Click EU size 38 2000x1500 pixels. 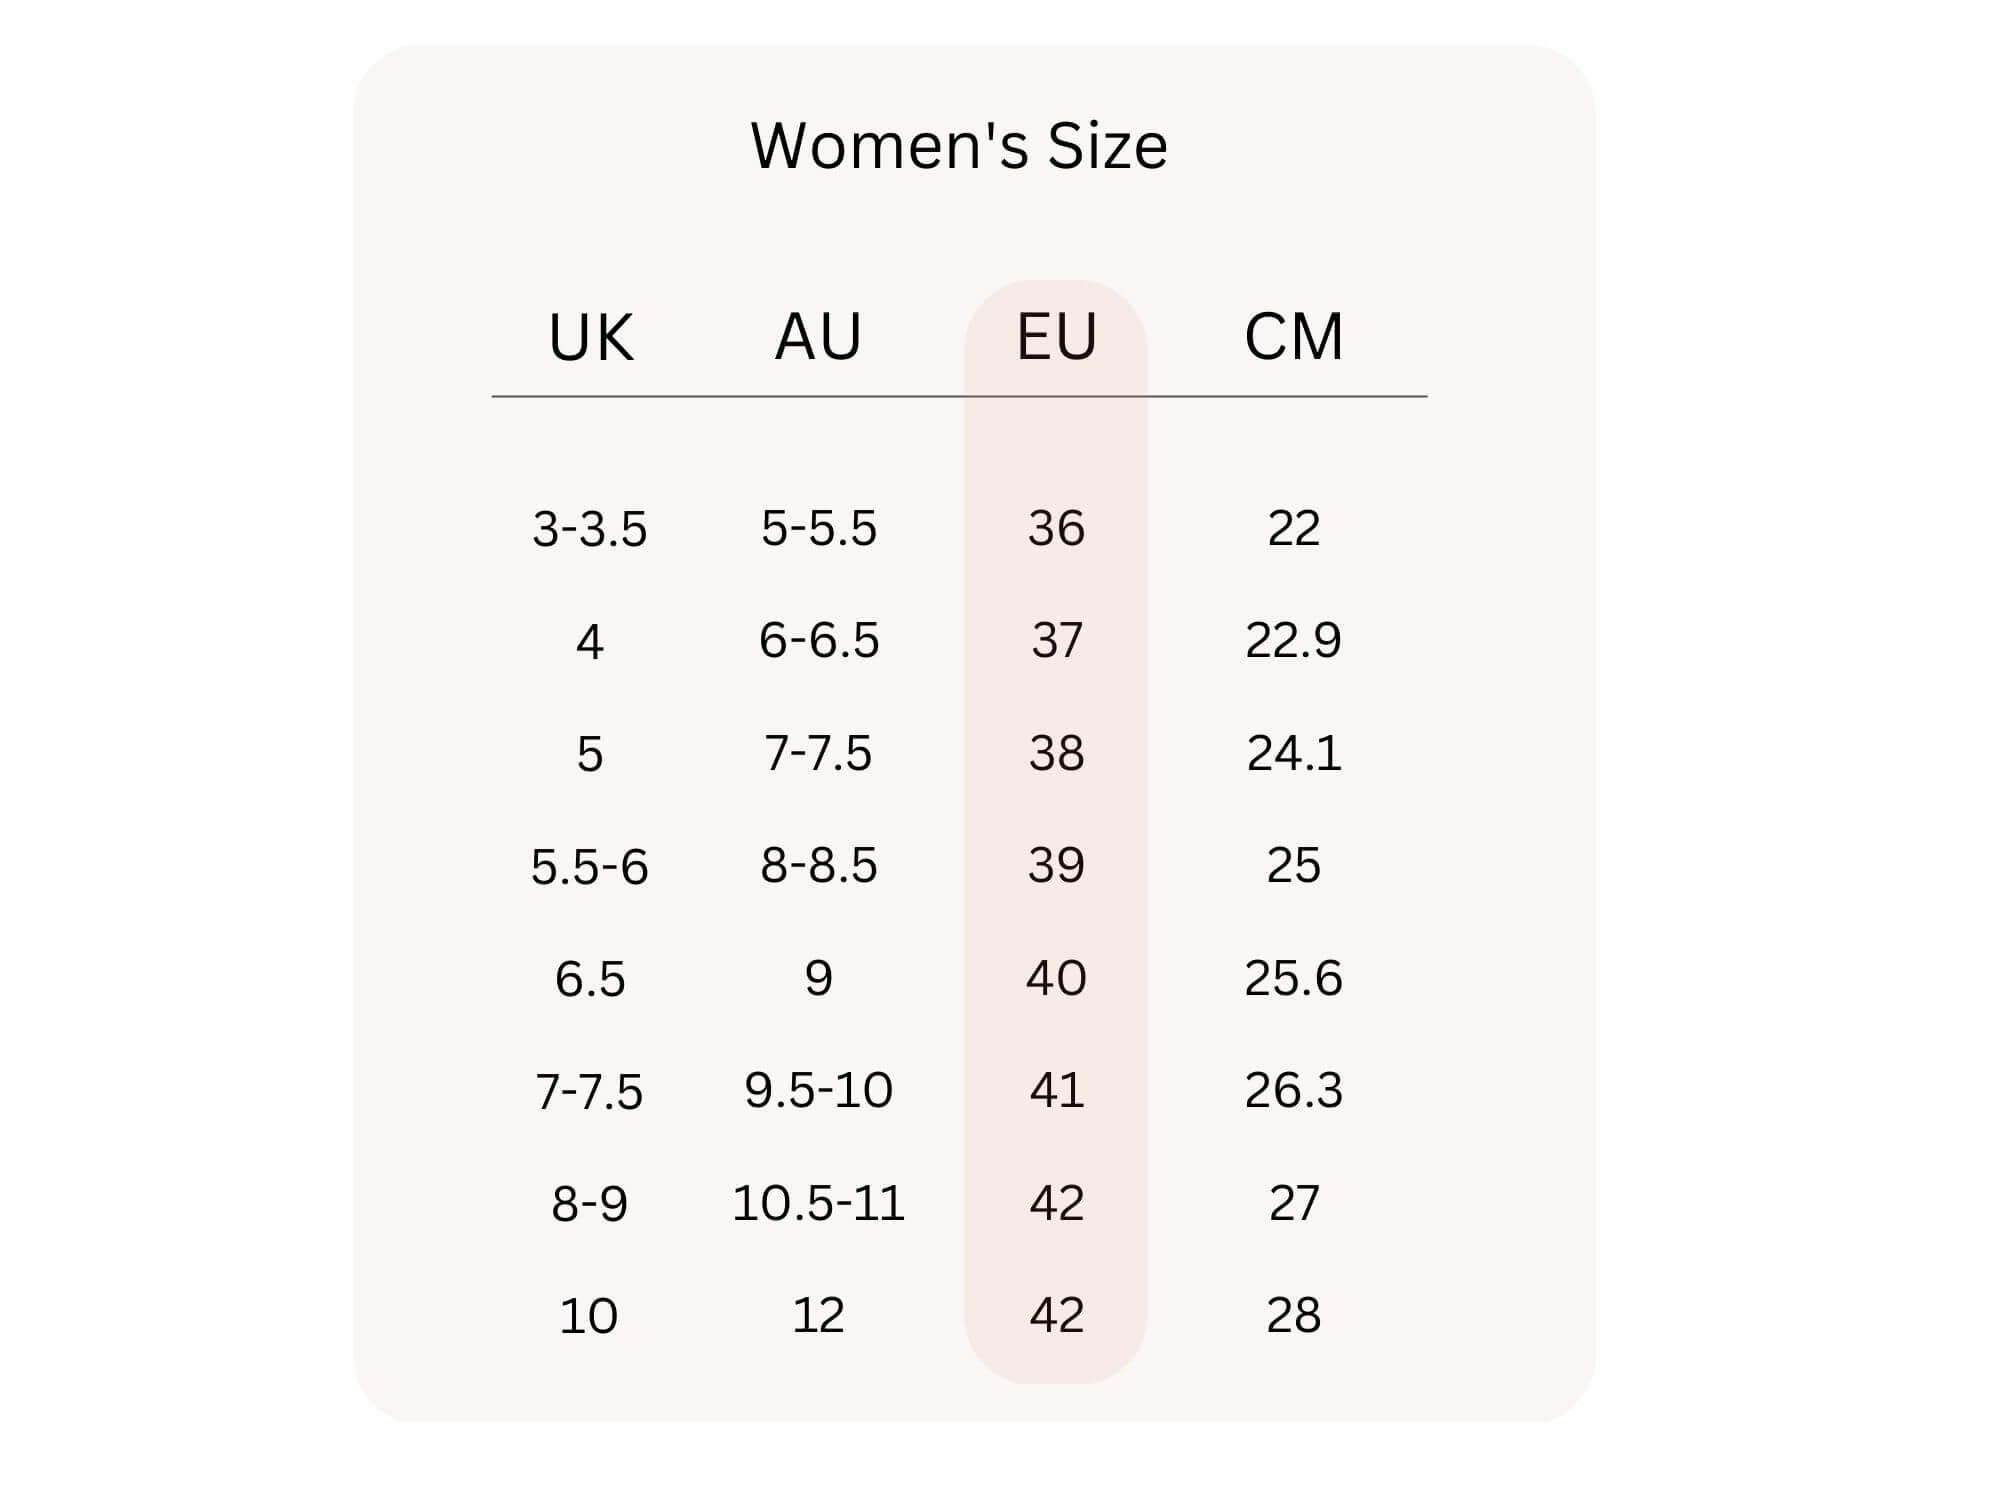pos(1056,752)
